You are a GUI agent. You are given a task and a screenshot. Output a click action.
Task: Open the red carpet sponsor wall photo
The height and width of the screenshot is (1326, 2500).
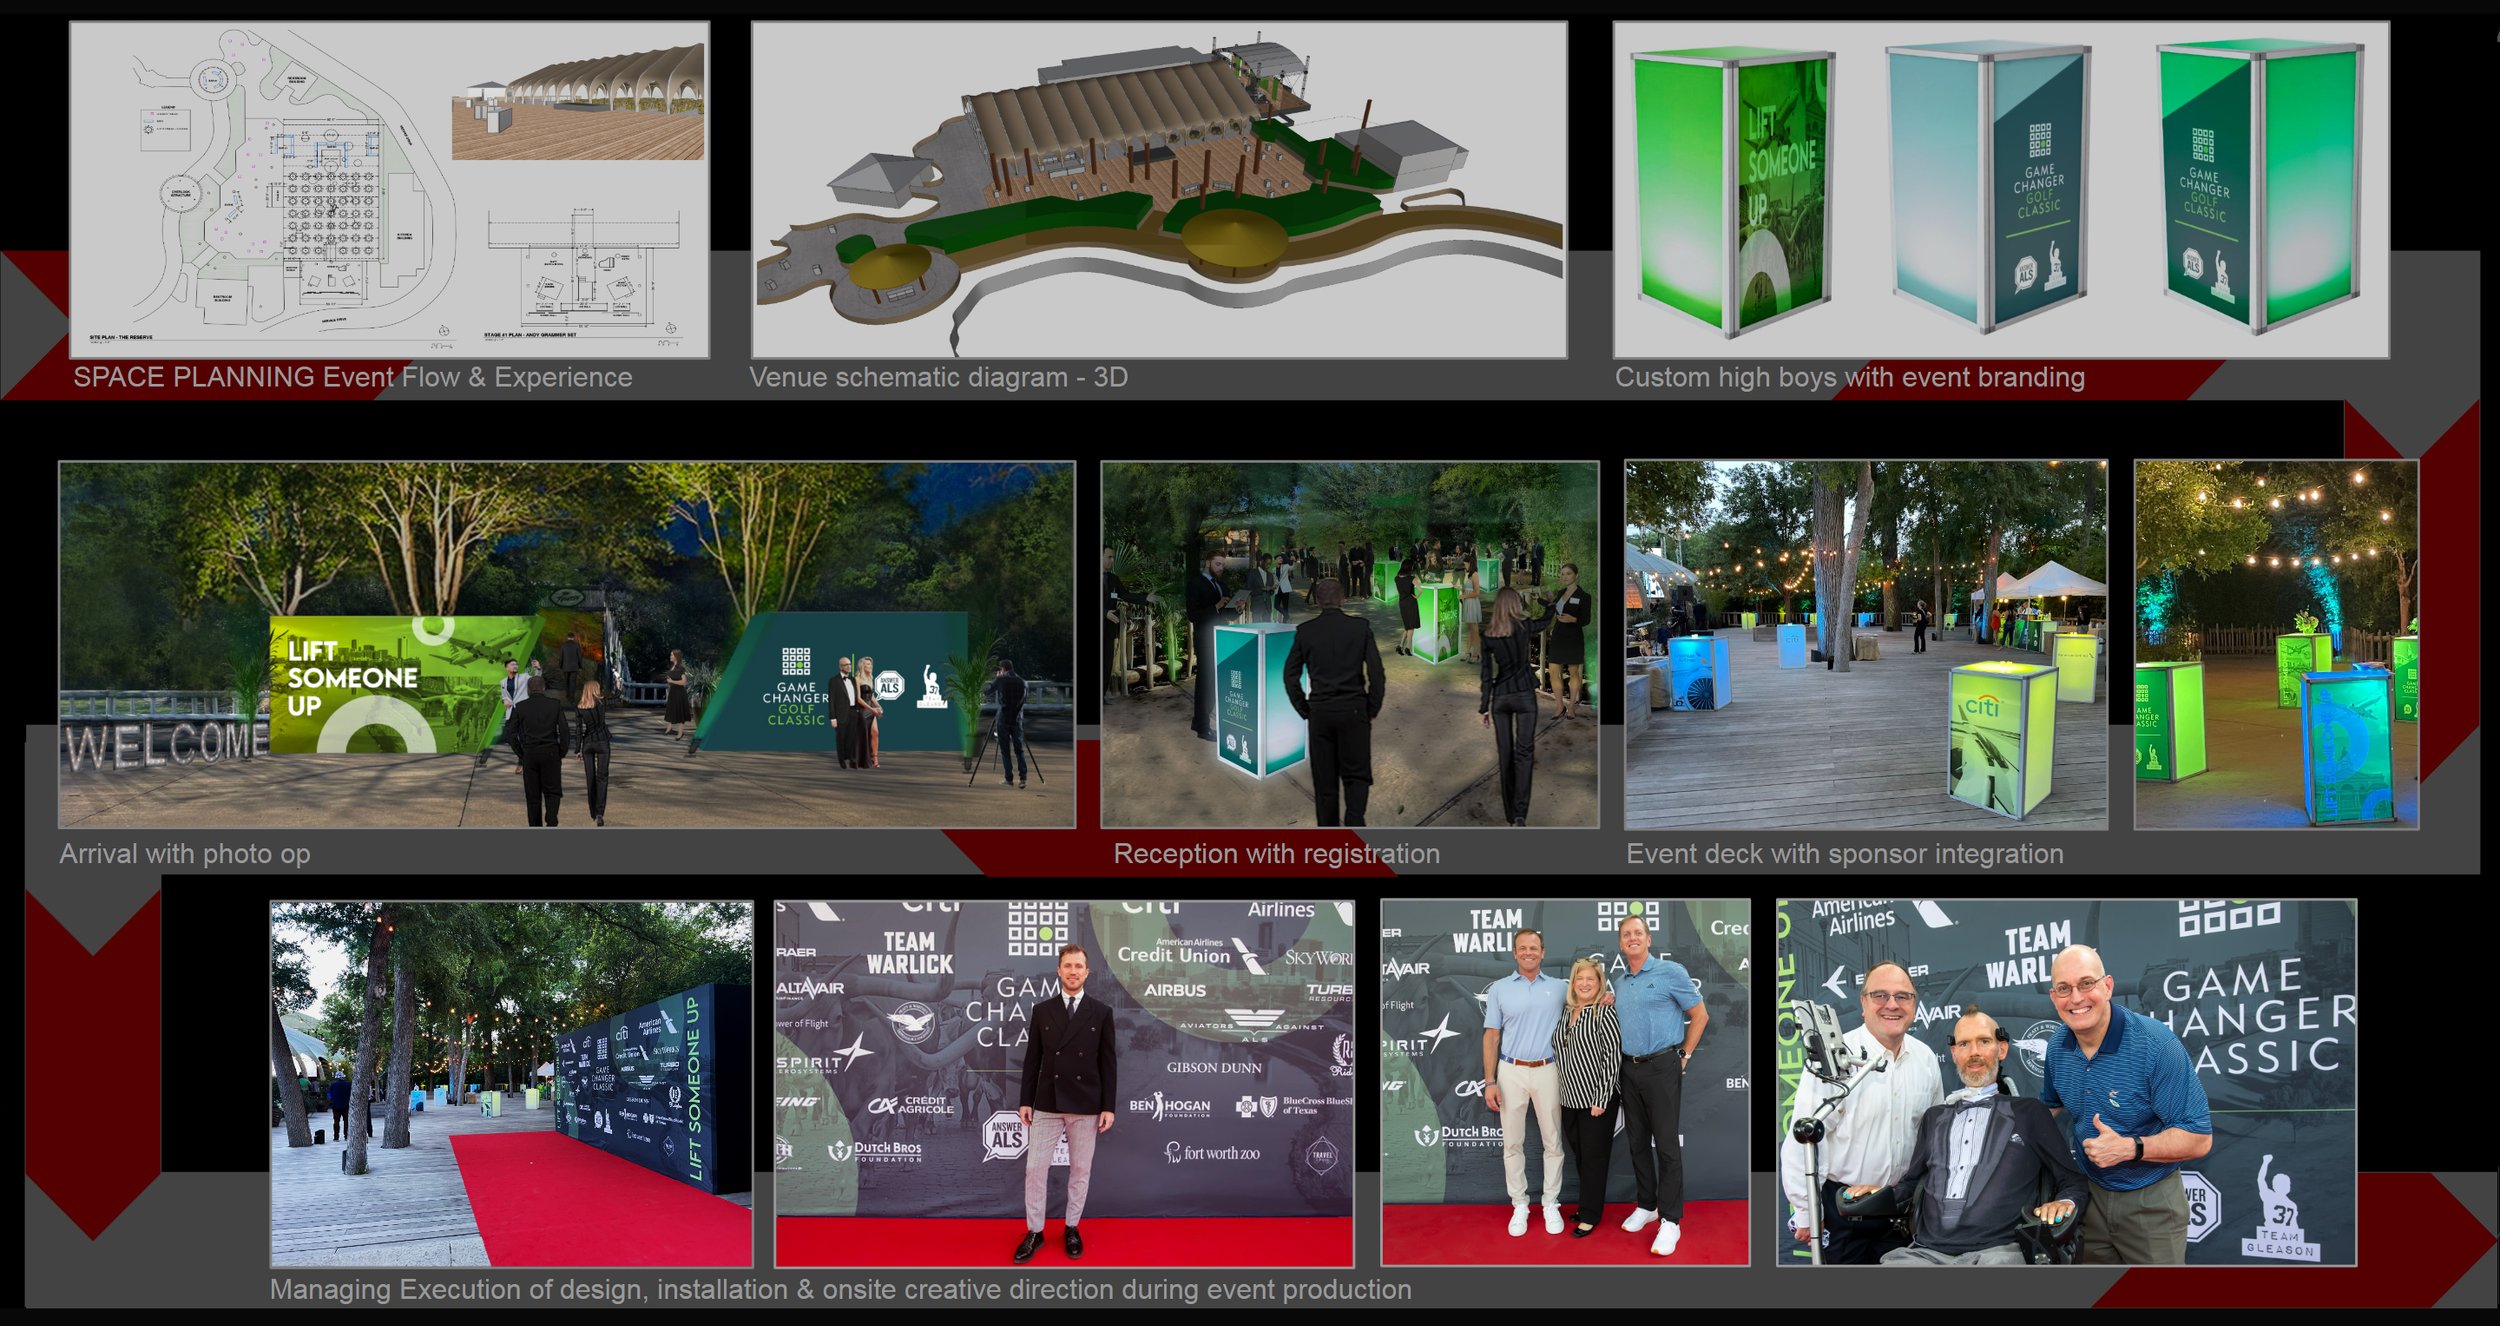511,1083
